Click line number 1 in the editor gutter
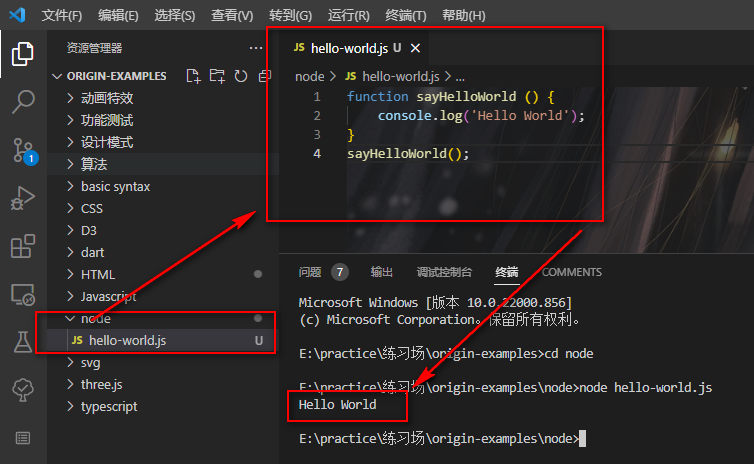 click(x=317, y=97)
